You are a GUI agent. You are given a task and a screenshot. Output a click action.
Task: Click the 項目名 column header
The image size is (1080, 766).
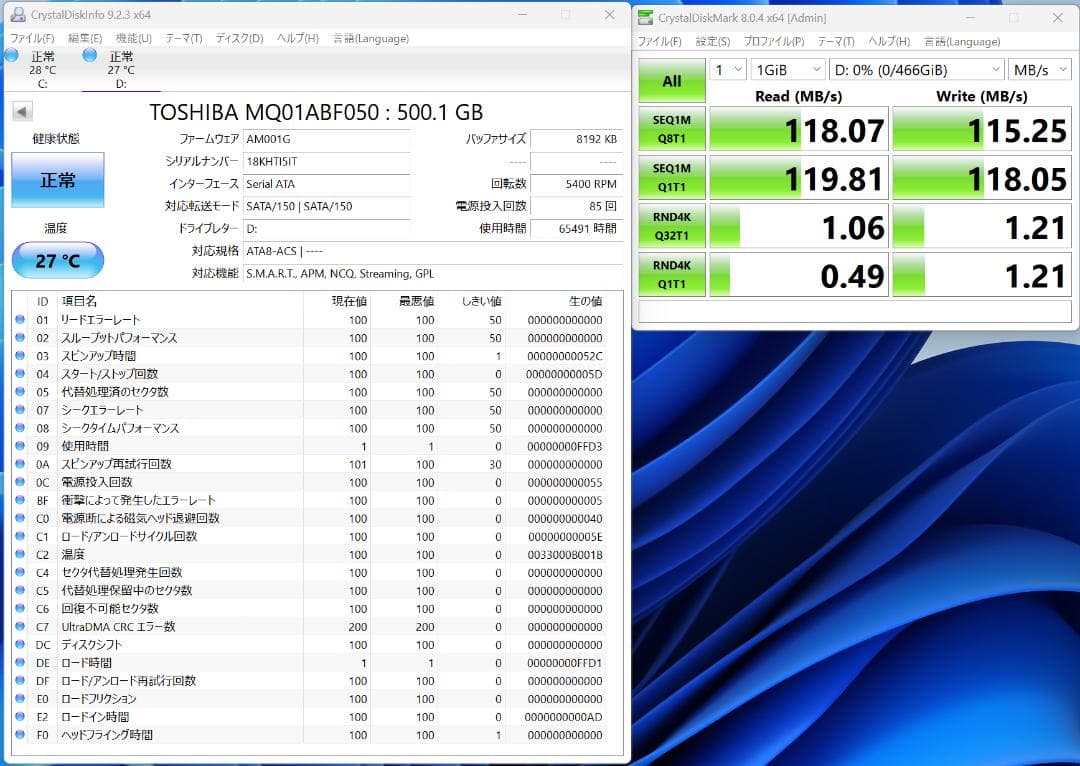(x=79, y=301)
